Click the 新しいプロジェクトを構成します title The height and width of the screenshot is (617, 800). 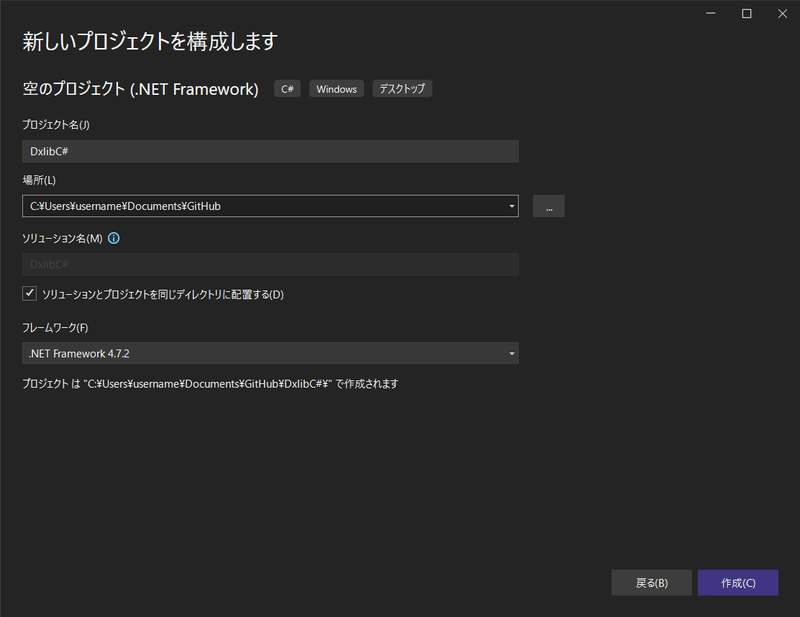point(150,41)
